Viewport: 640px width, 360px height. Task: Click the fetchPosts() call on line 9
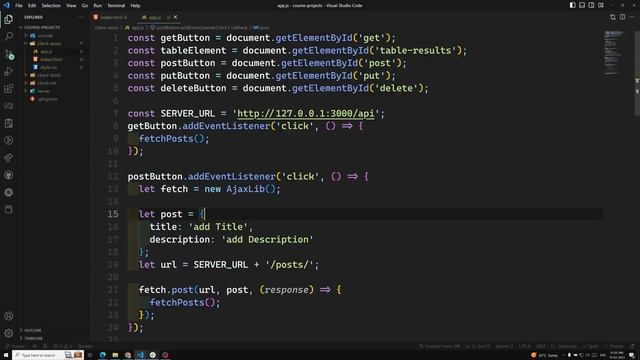(x=173, y=139)
